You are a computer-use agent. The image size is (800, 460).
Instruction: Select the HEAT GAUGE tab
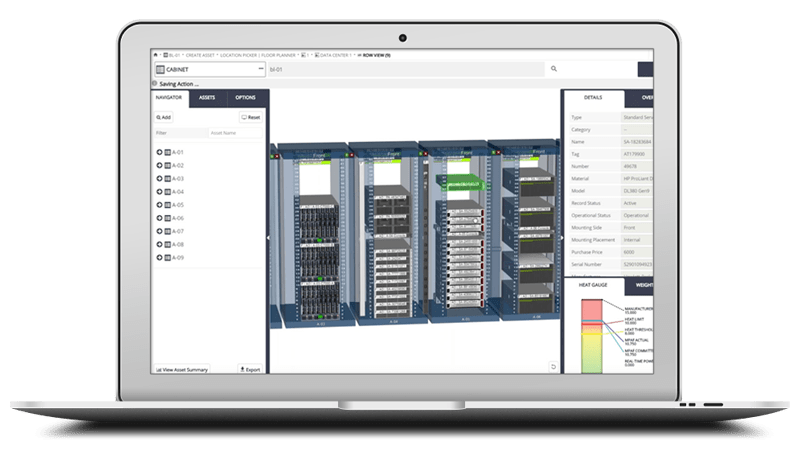[x=593, y=285]
